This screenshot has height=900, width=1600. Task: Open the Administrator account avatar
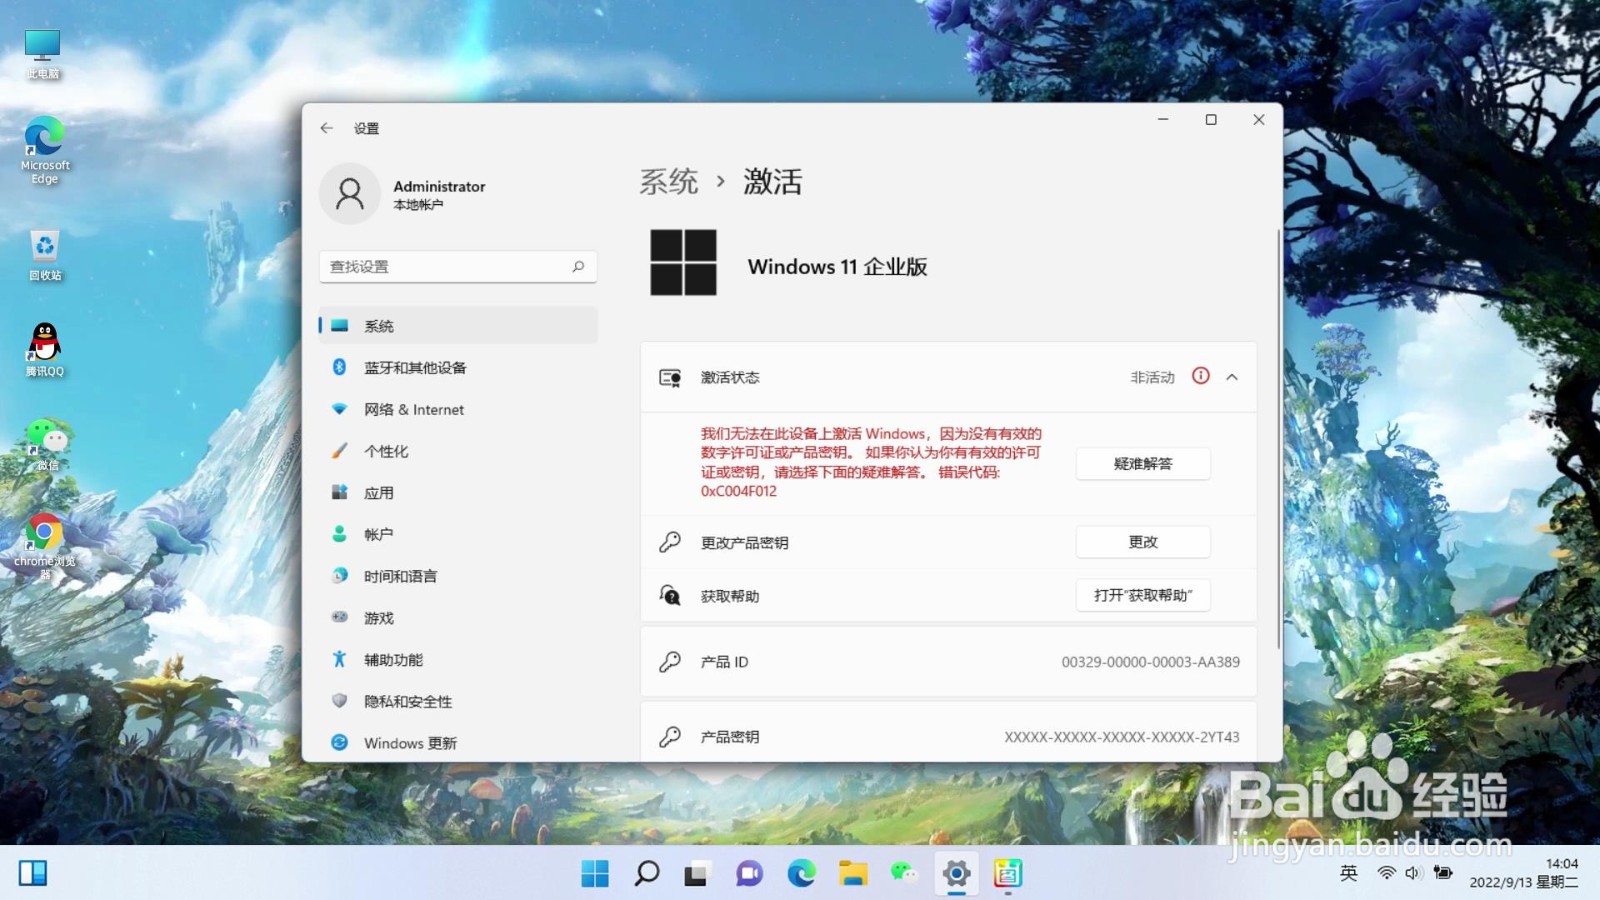tap(349, 194)
